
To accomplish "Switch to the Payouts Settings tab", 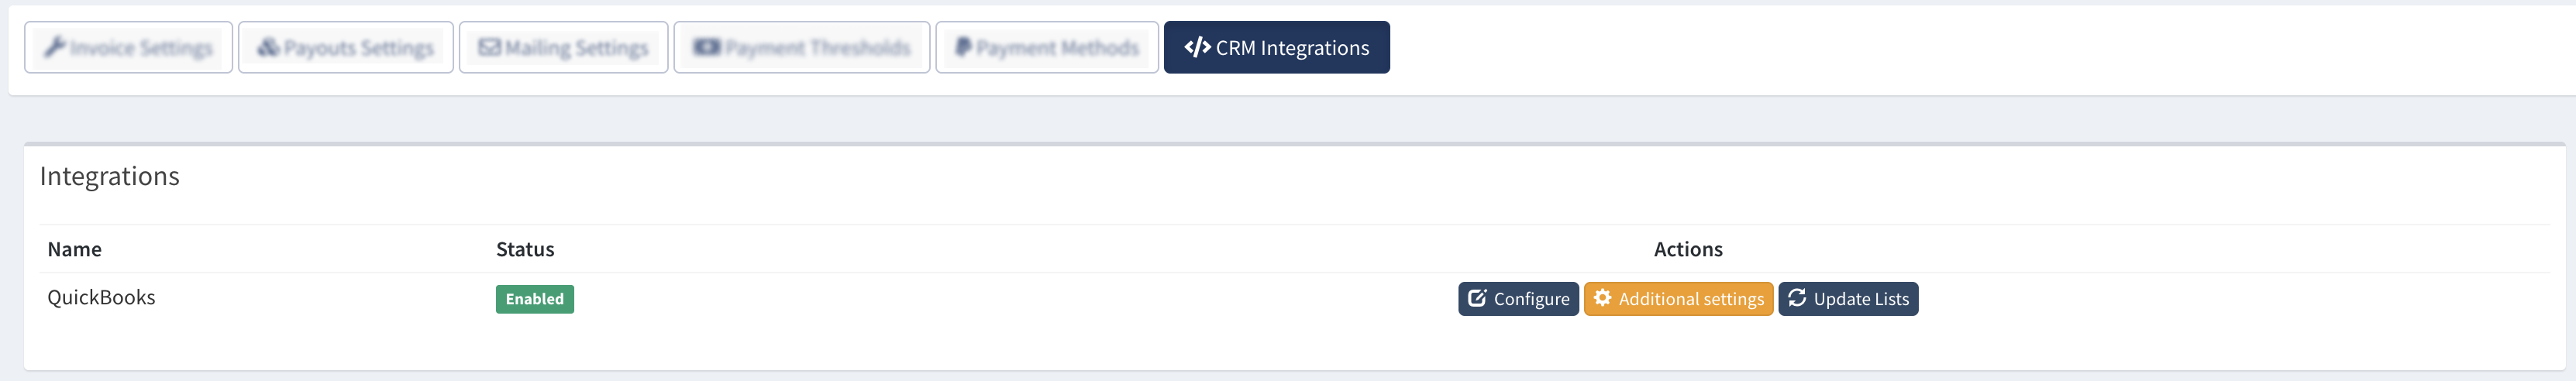I will pyautogui.click(x=358, y=48).
